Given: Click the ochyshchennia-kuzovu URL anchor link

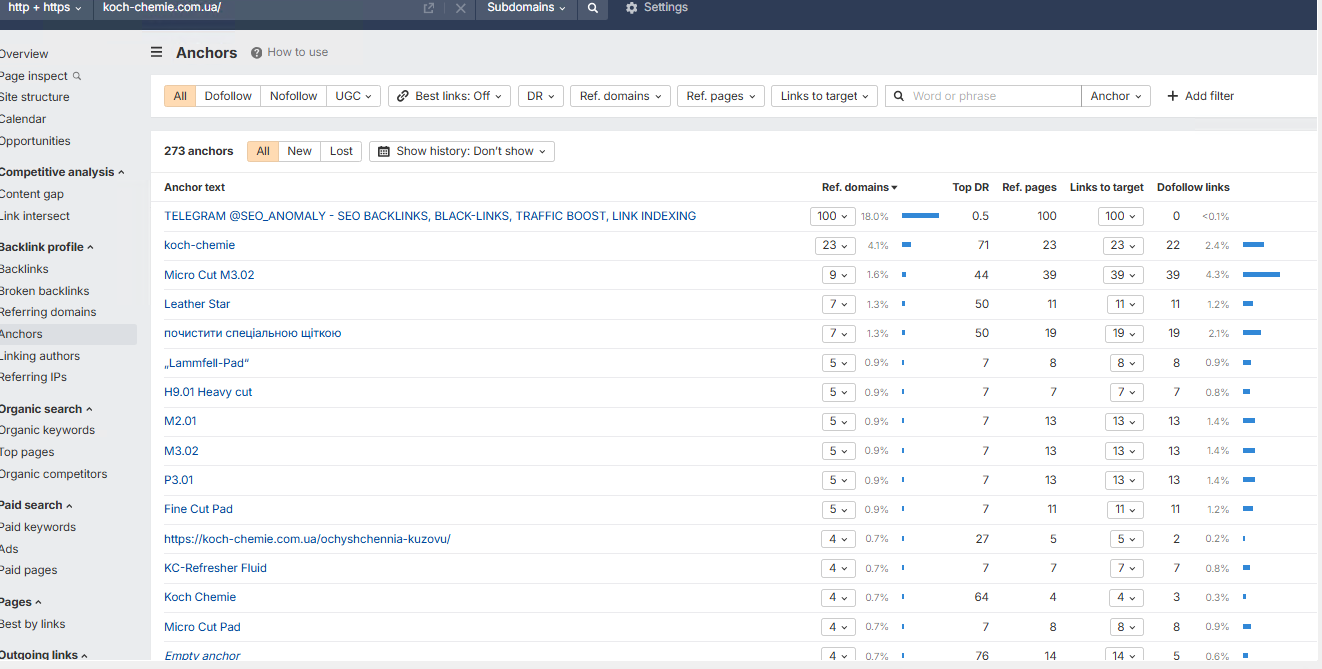Looking at the screenshot, I should click(307, 539).
